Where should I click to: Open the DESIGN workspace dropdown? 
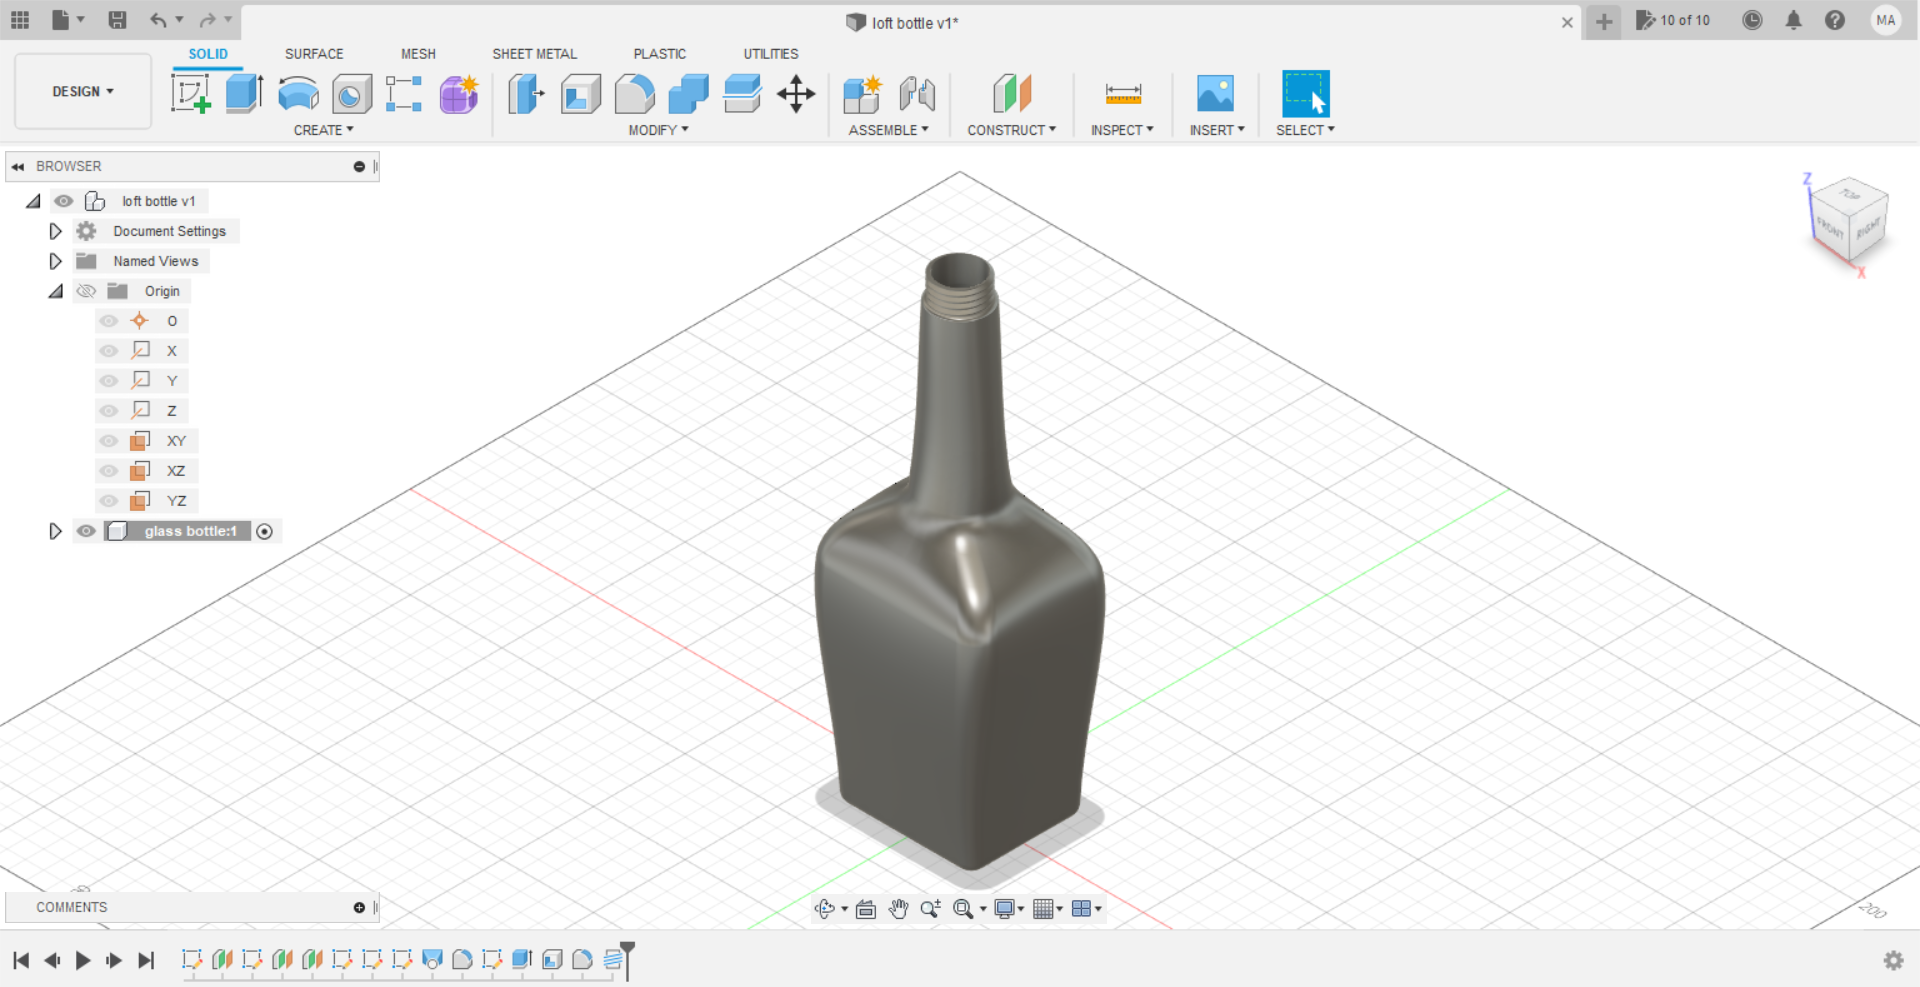click(x=83, y=91)
